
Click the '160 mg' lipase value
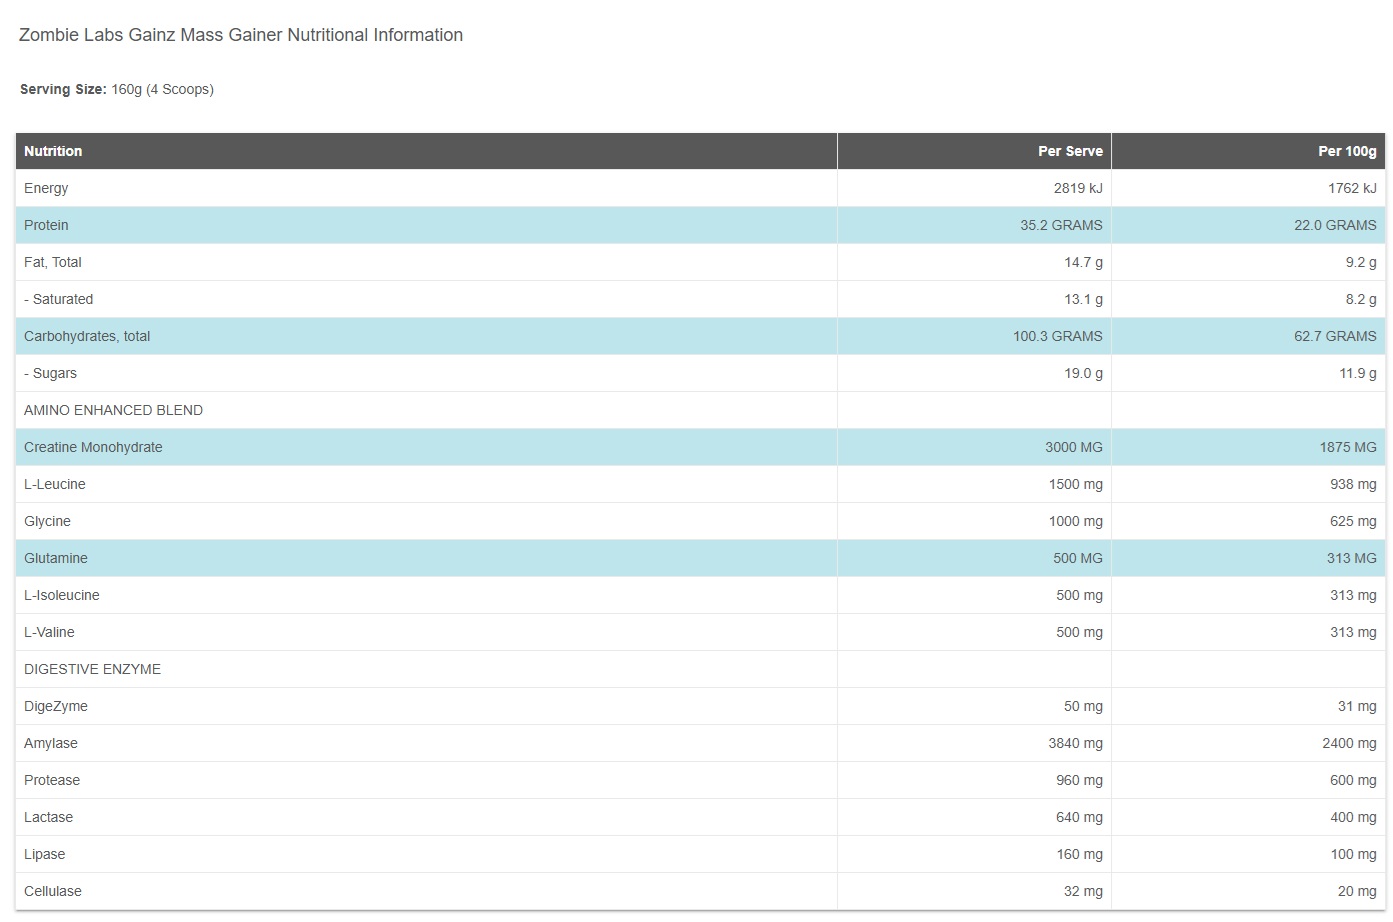pos(1080,854)
